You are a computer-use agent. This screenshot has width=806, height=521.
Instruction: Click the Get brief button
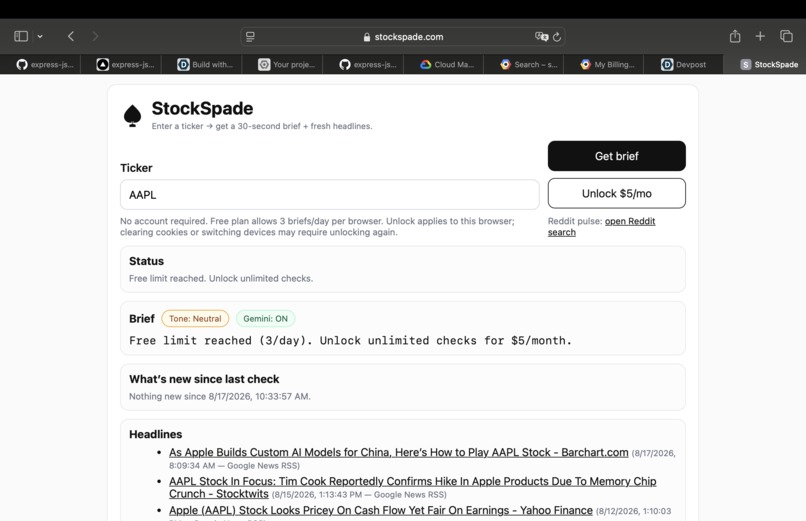616,156
